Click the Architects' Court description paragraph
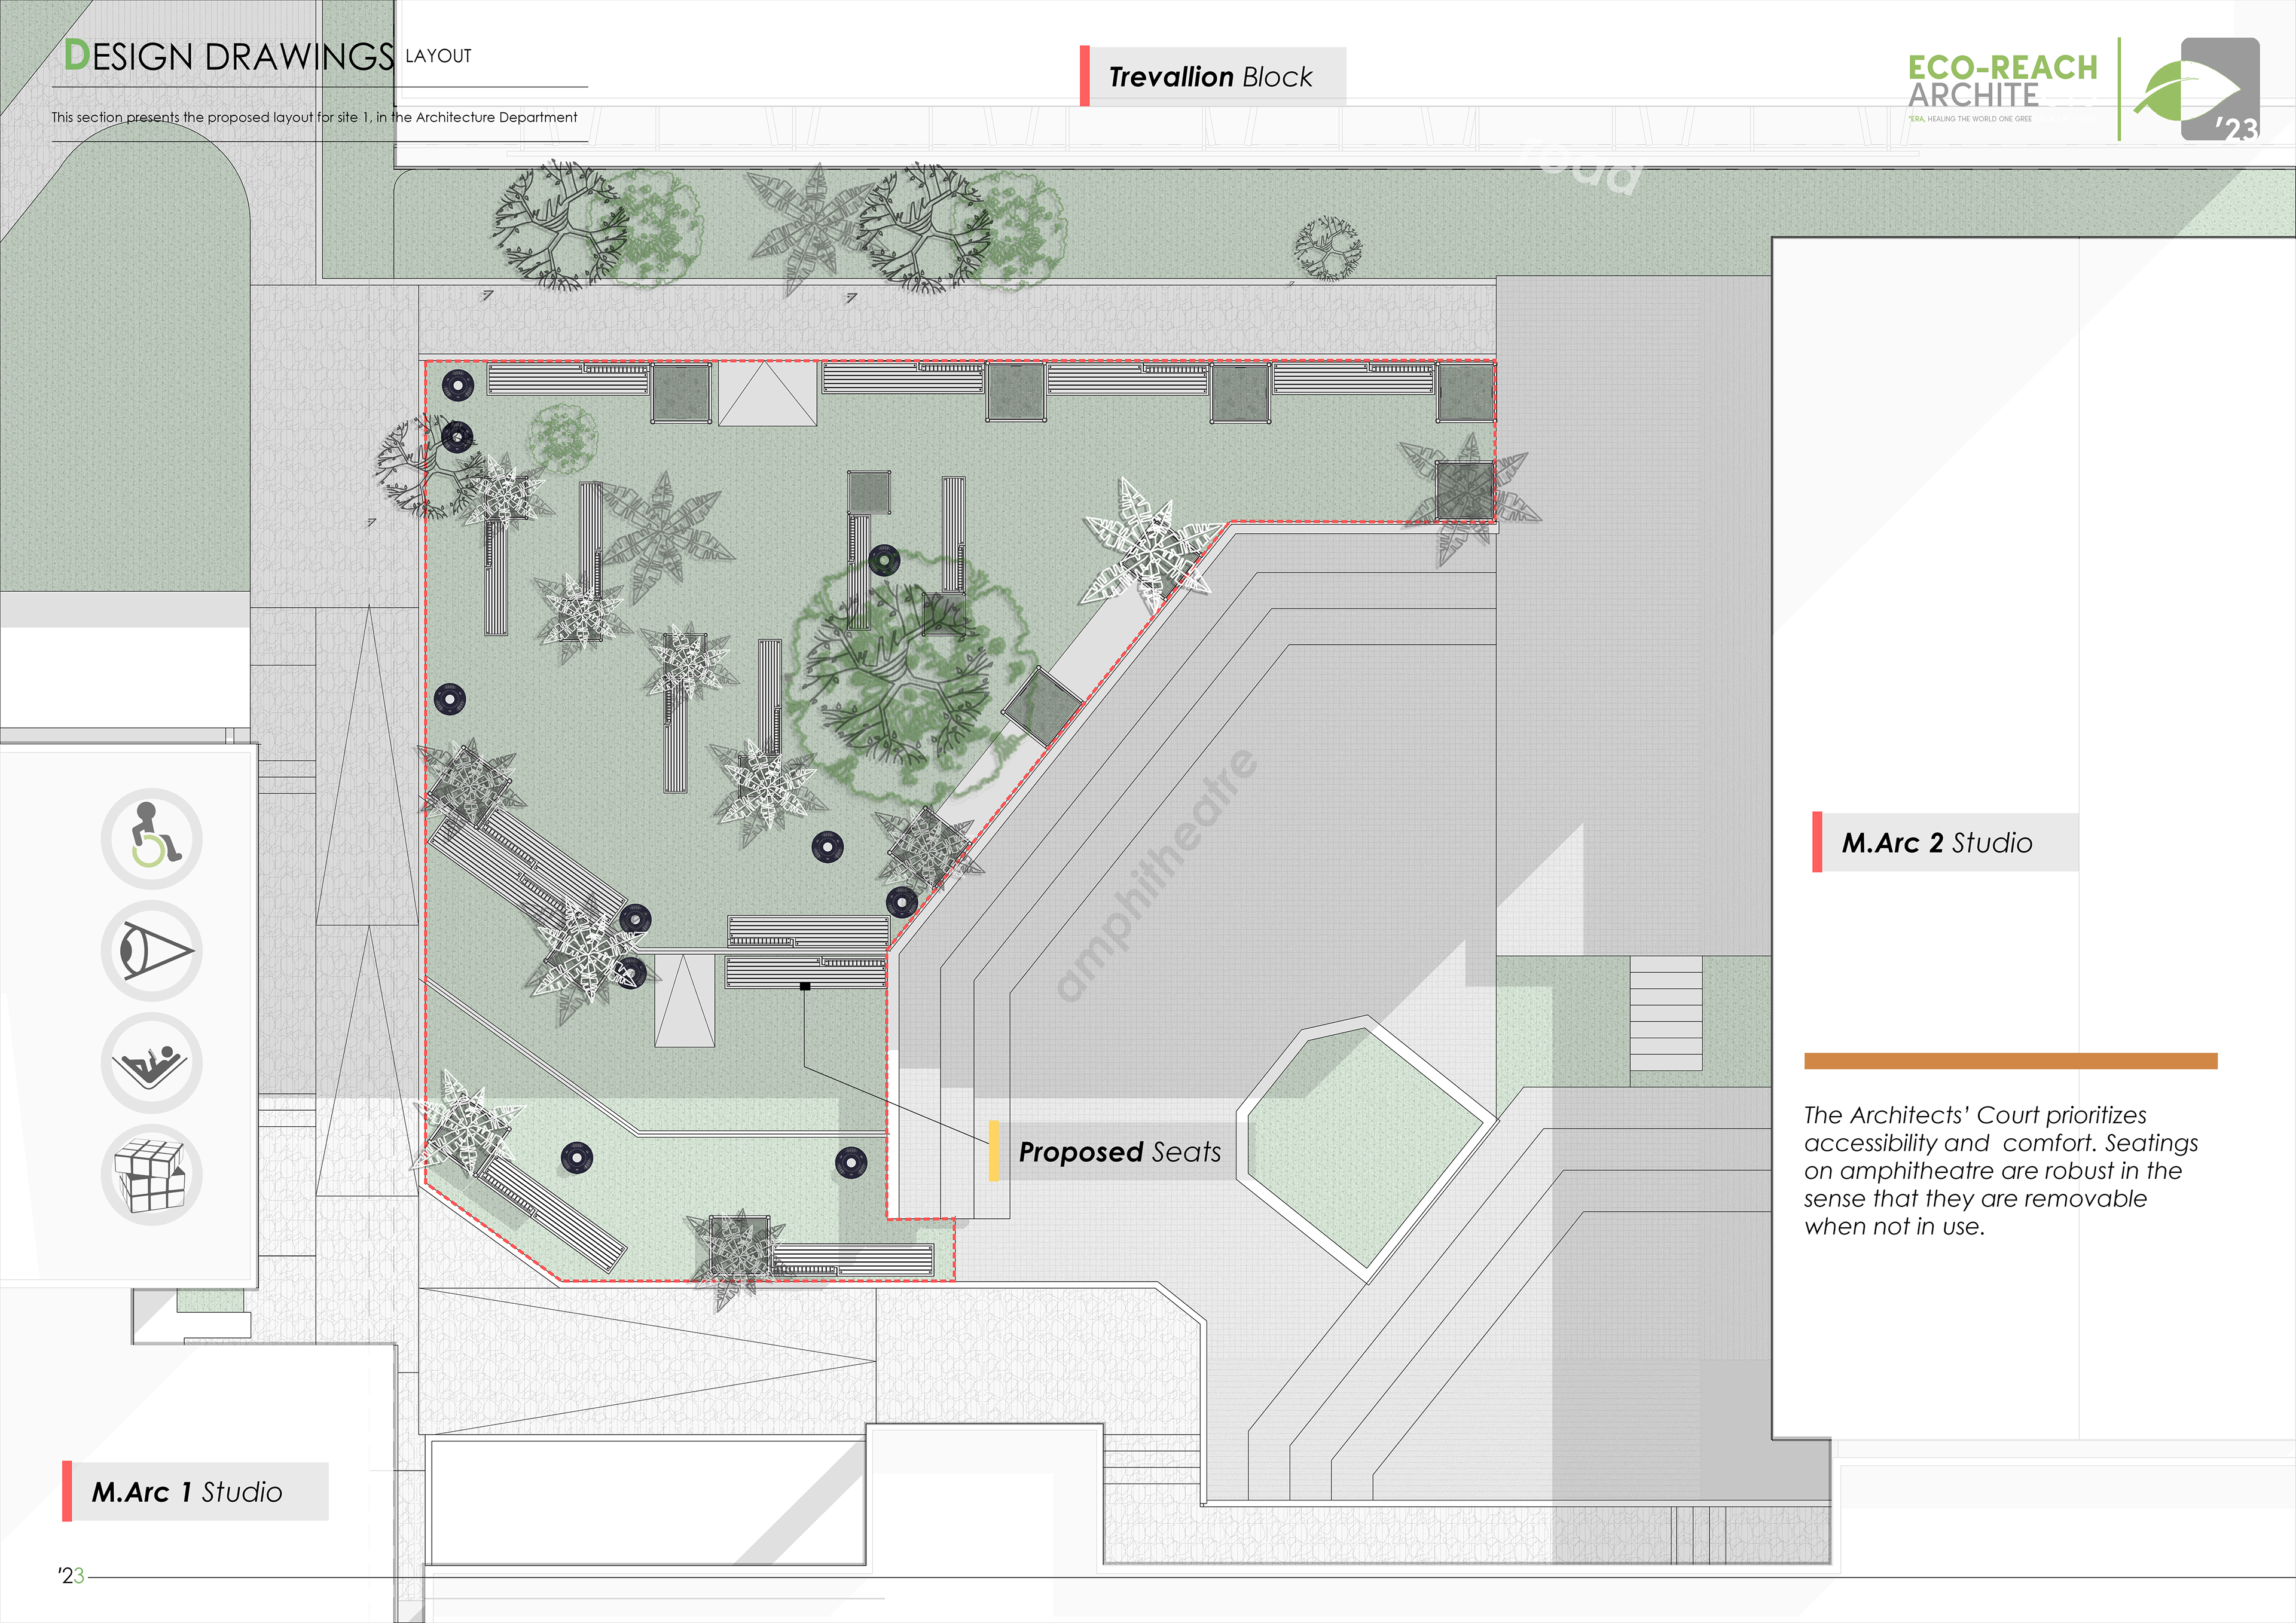The height and width of the screenshot is (1623, 2296). tap(2000, 1170)
